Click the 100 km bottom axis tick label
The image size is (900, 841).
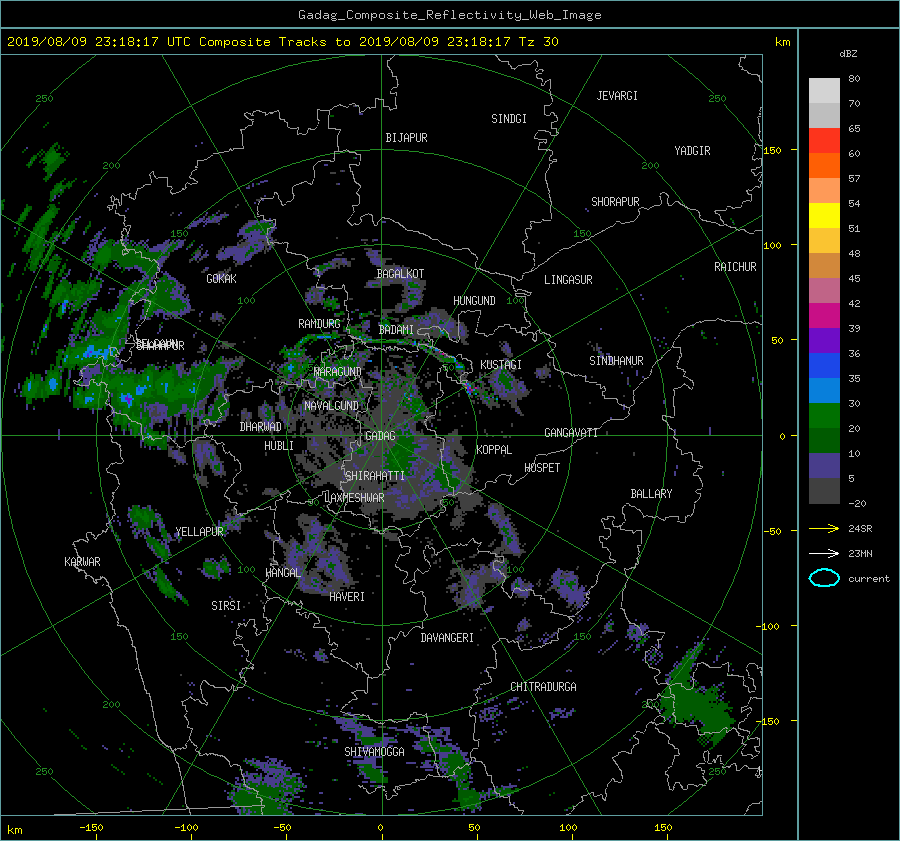click(568, 828)
